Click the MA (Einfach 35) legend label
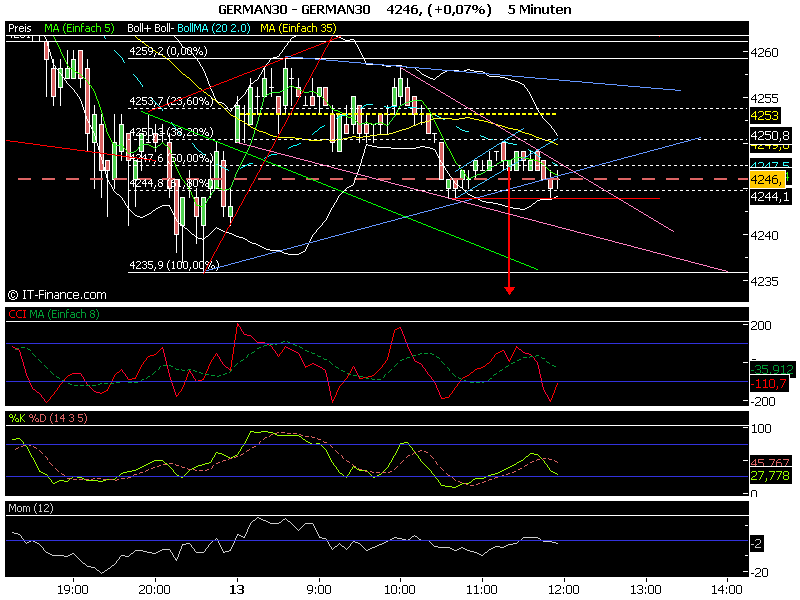The width and height of the screenshot is (800, 600). coord(298,29)
